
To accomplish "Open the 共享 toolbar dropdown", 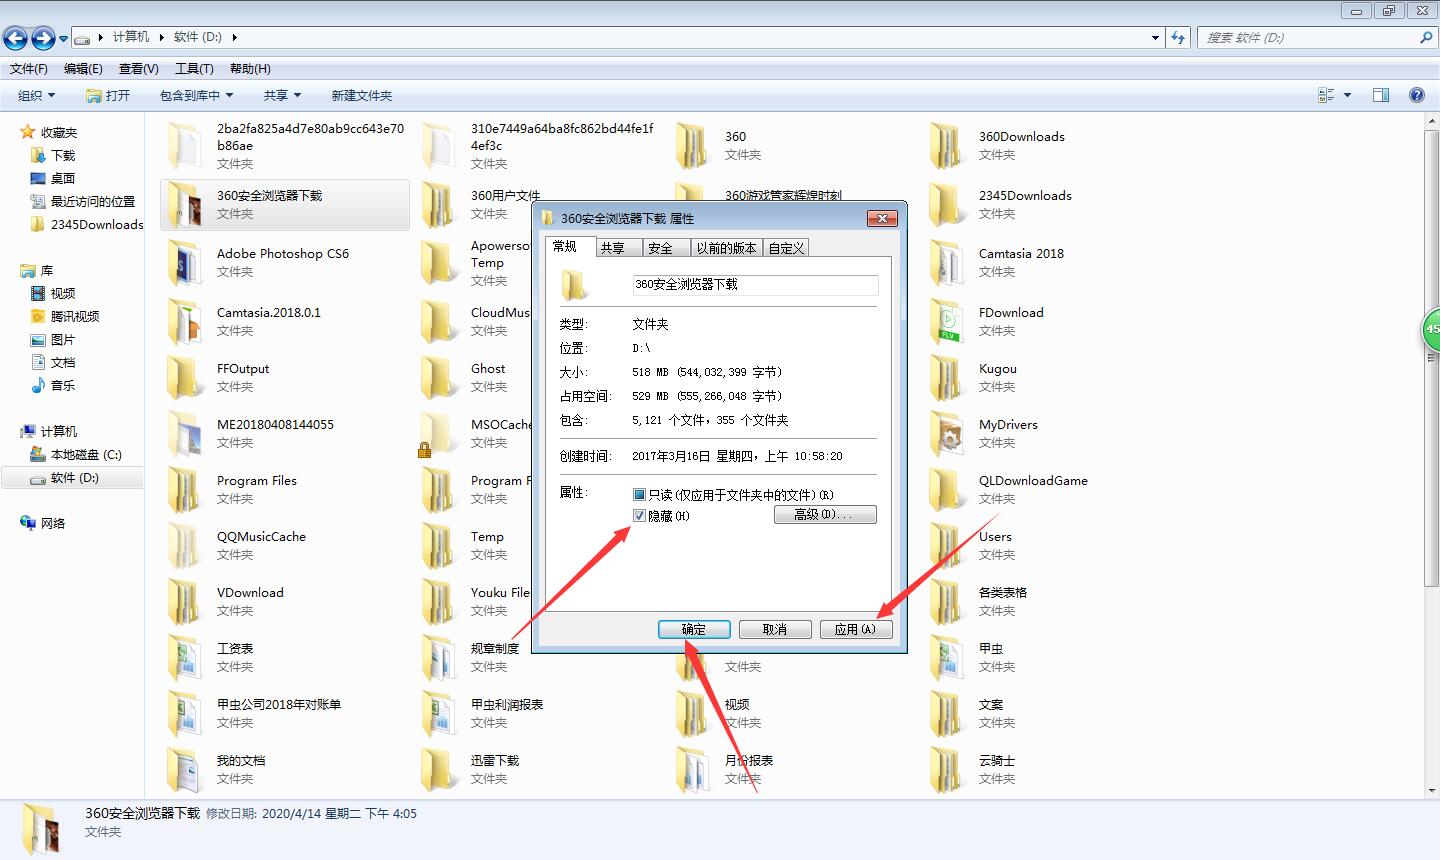I will point(283,95).
